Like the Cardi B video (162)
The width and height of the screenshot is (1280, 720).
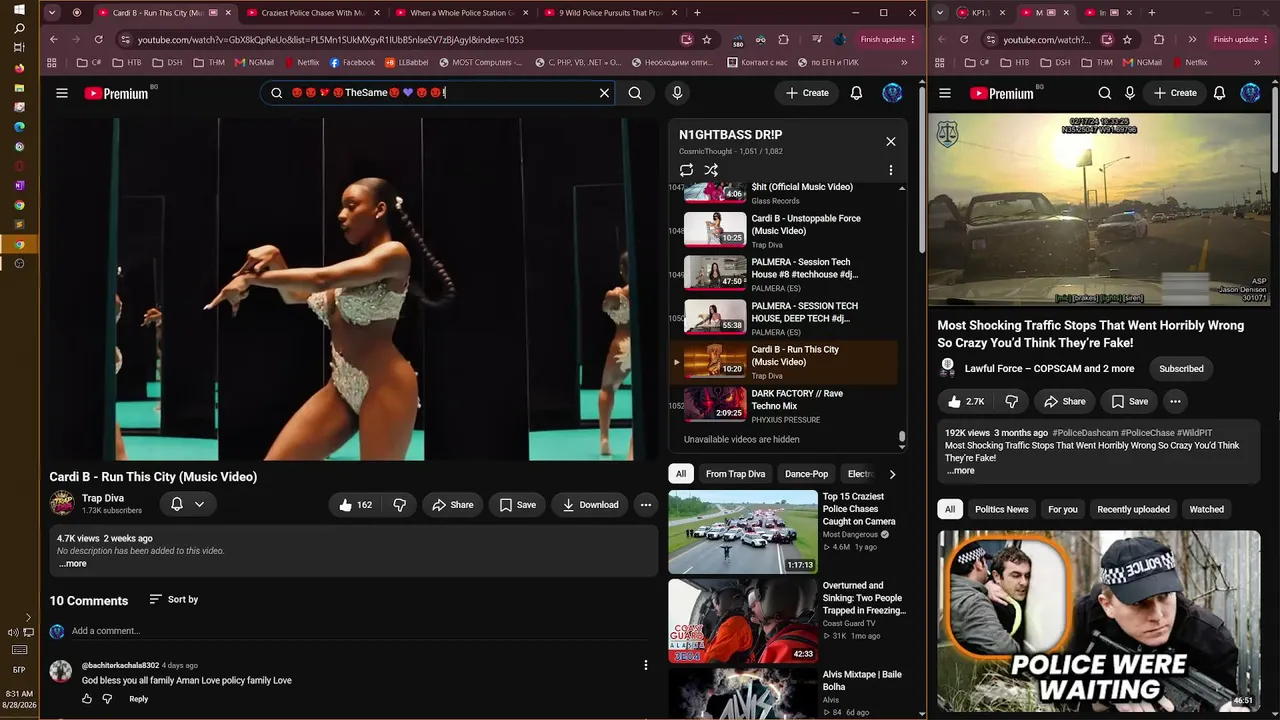click(355, 505)
